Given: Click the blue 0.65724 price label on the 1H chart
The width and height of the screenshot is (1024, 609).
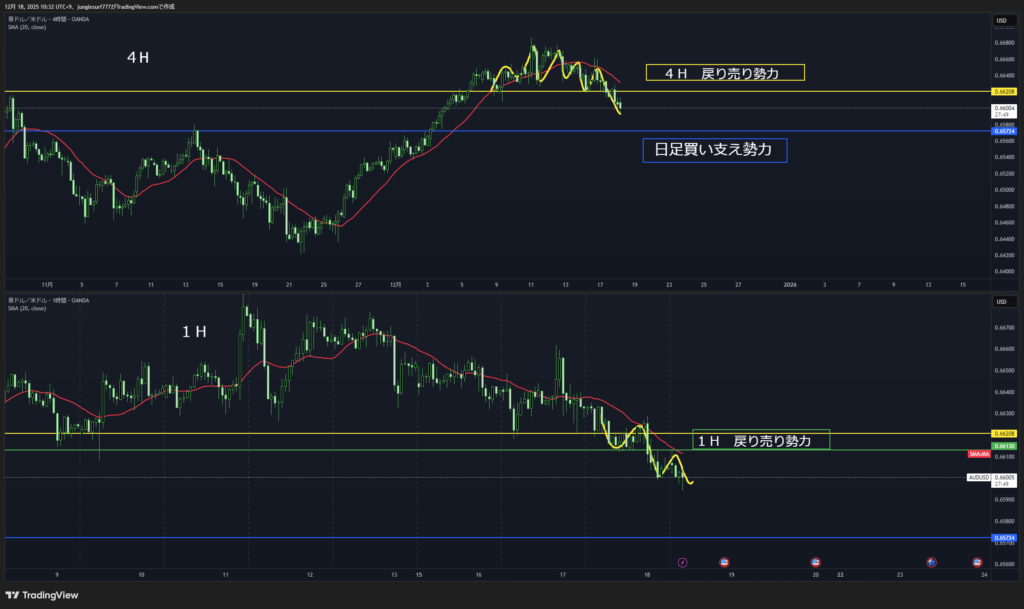Looking at the screenshot, I should [1004, 538].
